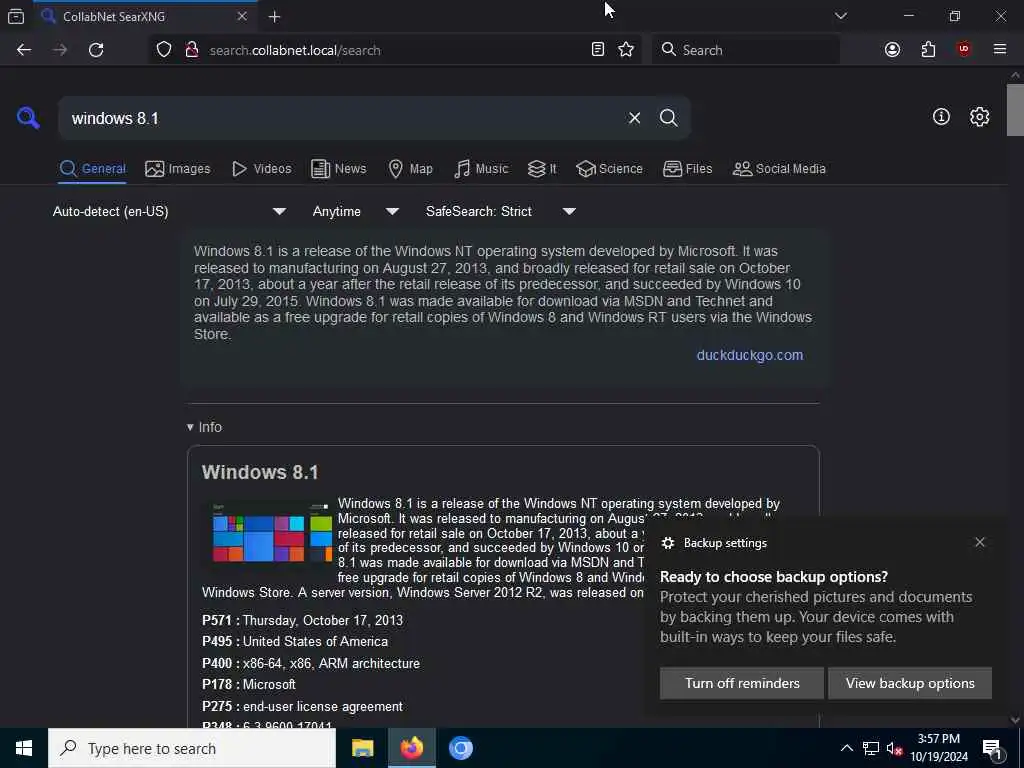Switch to the News search tab
1024x768 pixels.
pyautogui.click(x=338, y=168)
